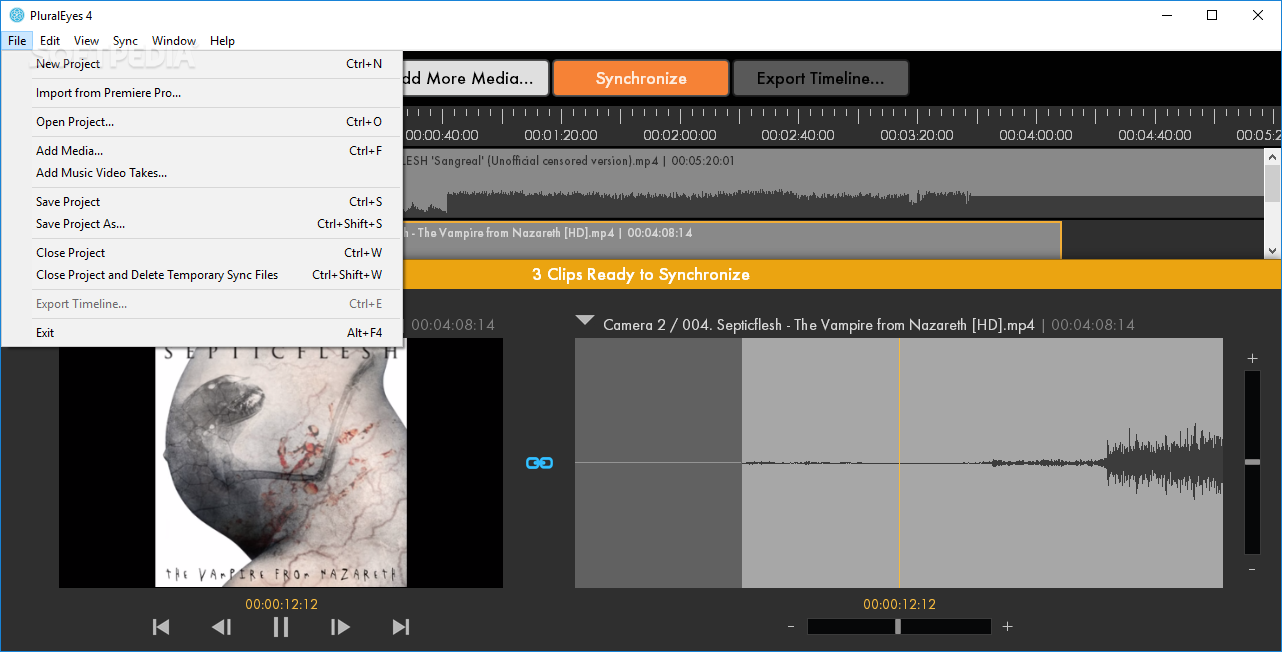Open the Window menu

pyautogui.click(x=174, y=41)
